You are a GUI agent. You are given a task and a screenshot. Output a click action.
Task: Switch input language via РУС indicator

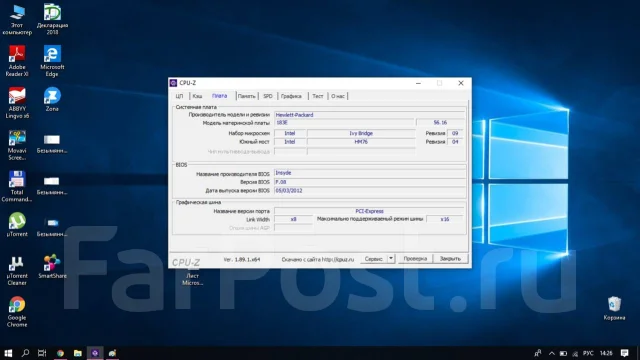pyautogui.click(x=588, y=353)
